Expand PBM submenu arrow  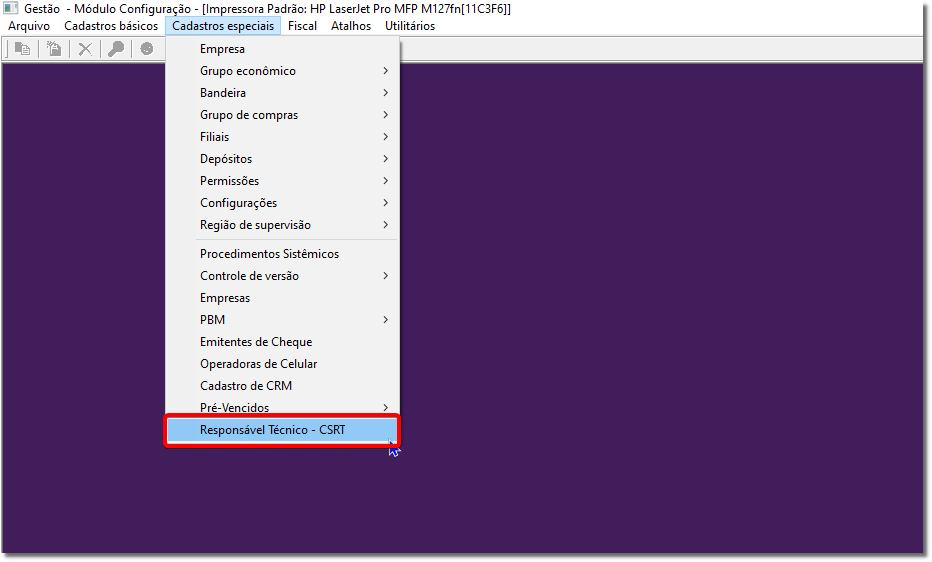point(386,320)
